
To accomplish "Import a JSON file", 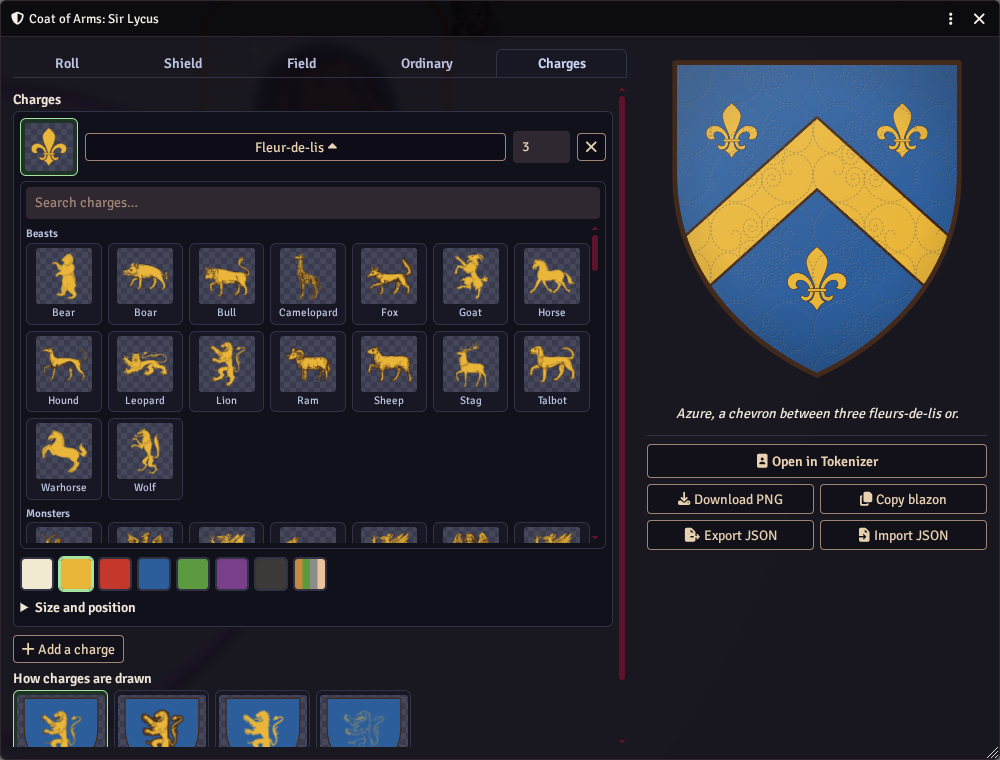I will tap(903, 535).
